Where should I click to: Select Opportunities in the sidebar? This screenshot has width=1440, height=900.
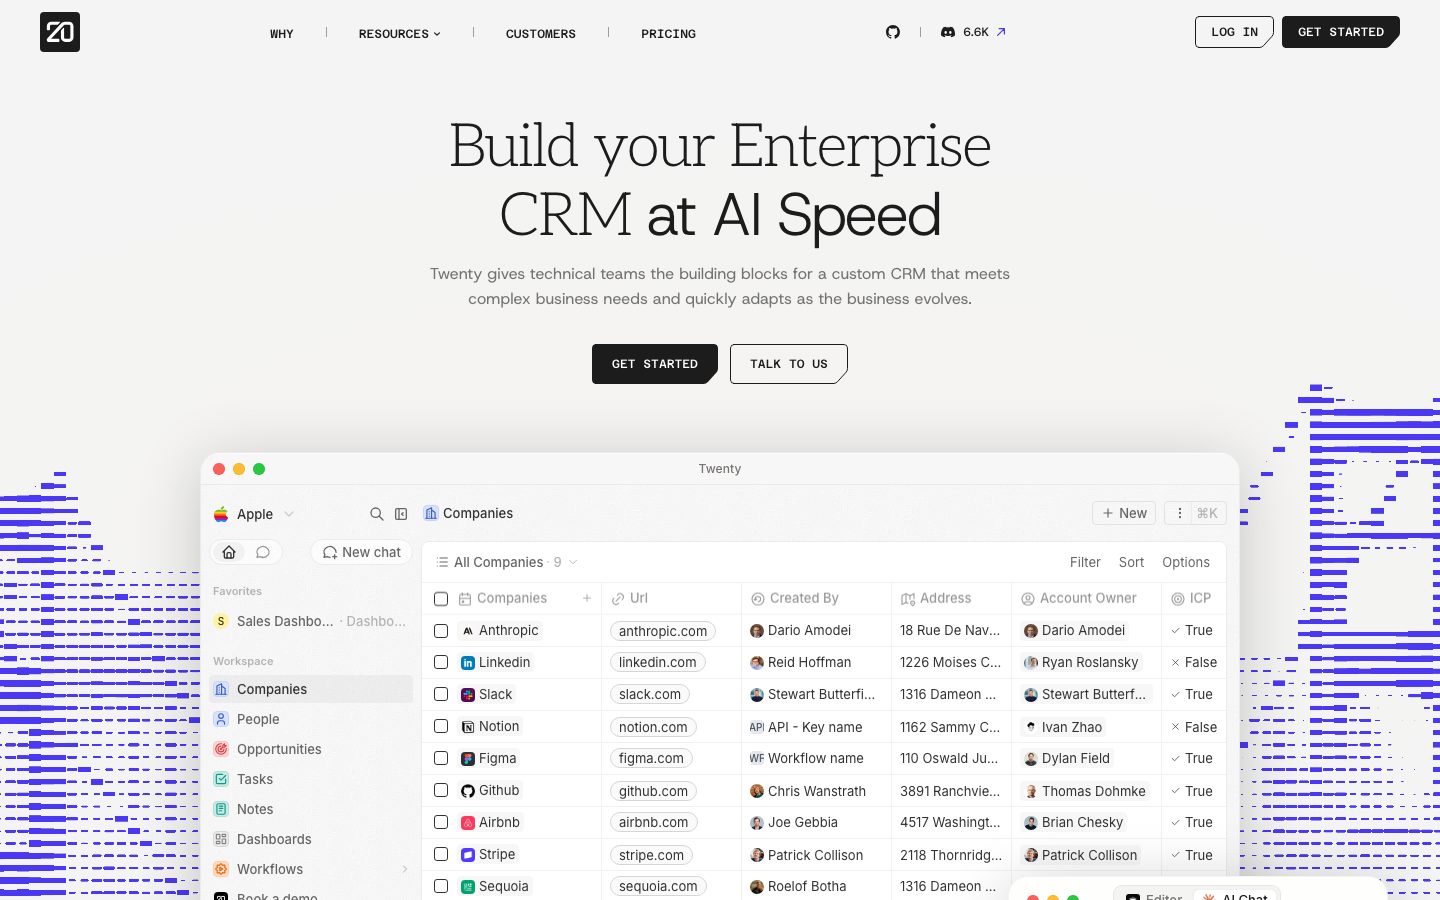(312, 749)
